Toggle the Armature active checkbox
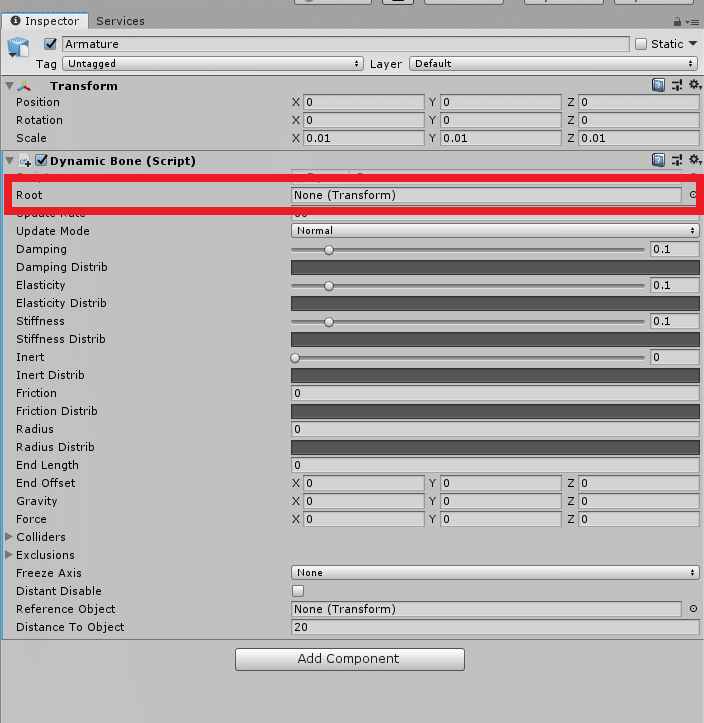Image resolution: width=704 pixels, height=723 pixels. (x=50, y=44)
